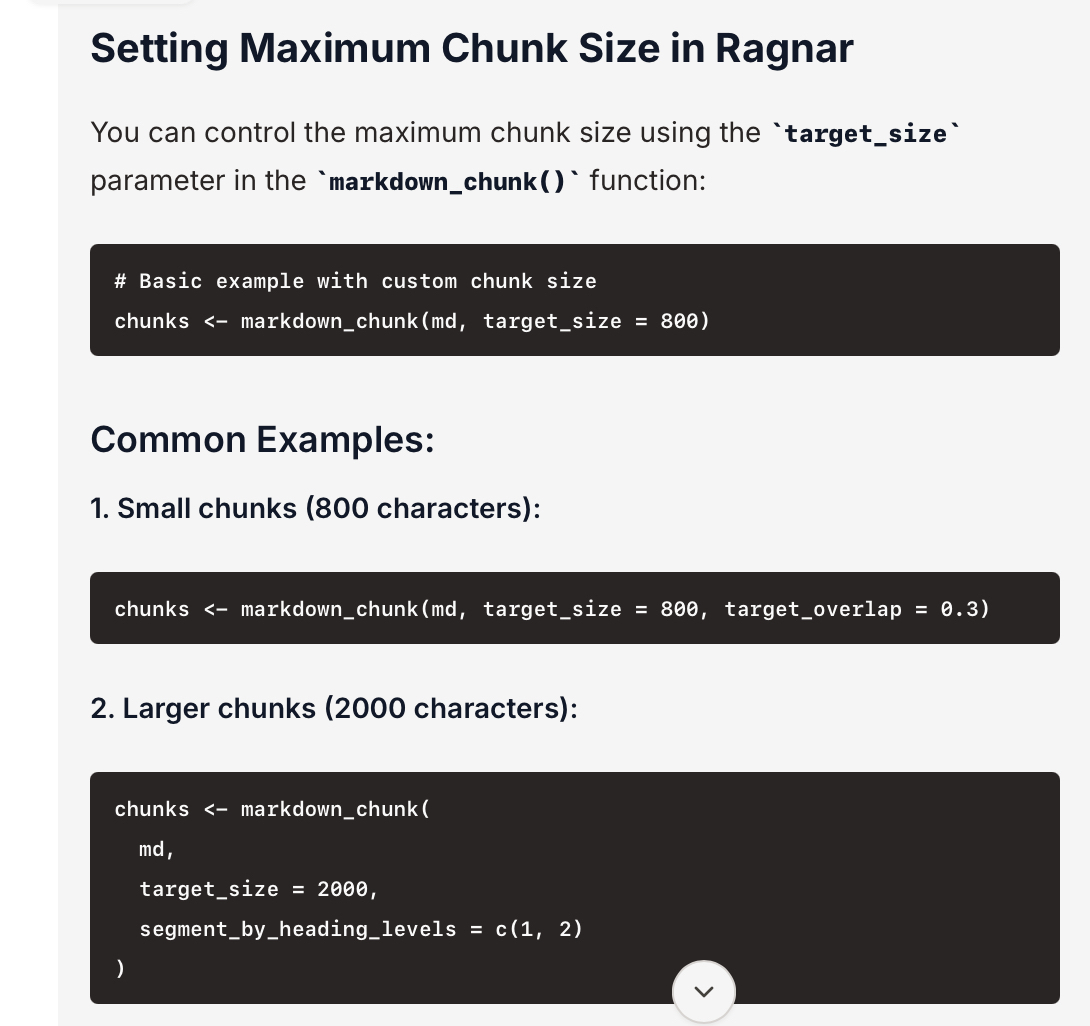Click the 'Common Examples:' heading
The height and width of the screenshot is (1026, 1090).
pos(262,439)
